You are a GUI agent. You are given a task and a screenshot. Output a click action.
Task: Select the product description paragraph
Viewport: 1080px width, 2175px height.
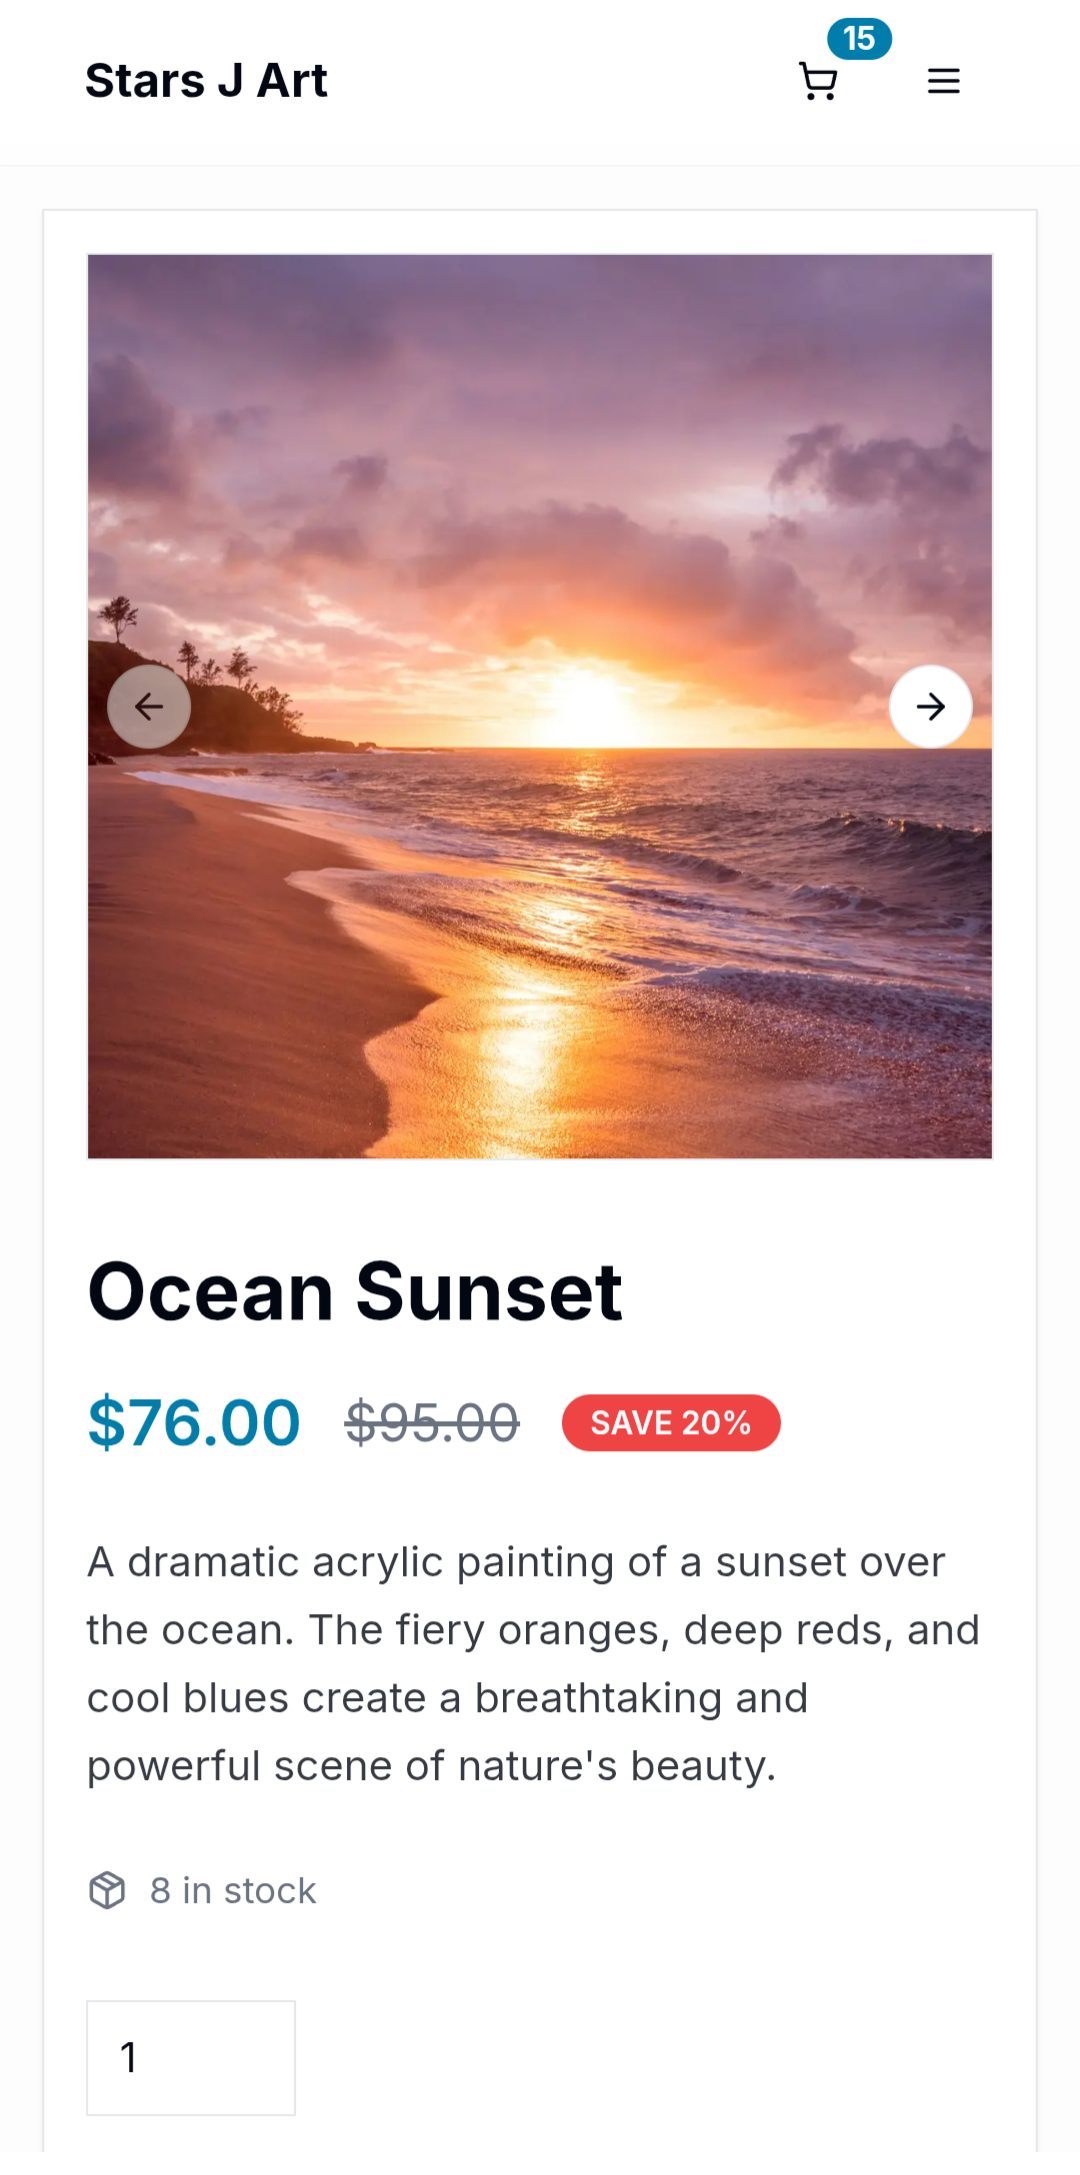[533, 1662]
